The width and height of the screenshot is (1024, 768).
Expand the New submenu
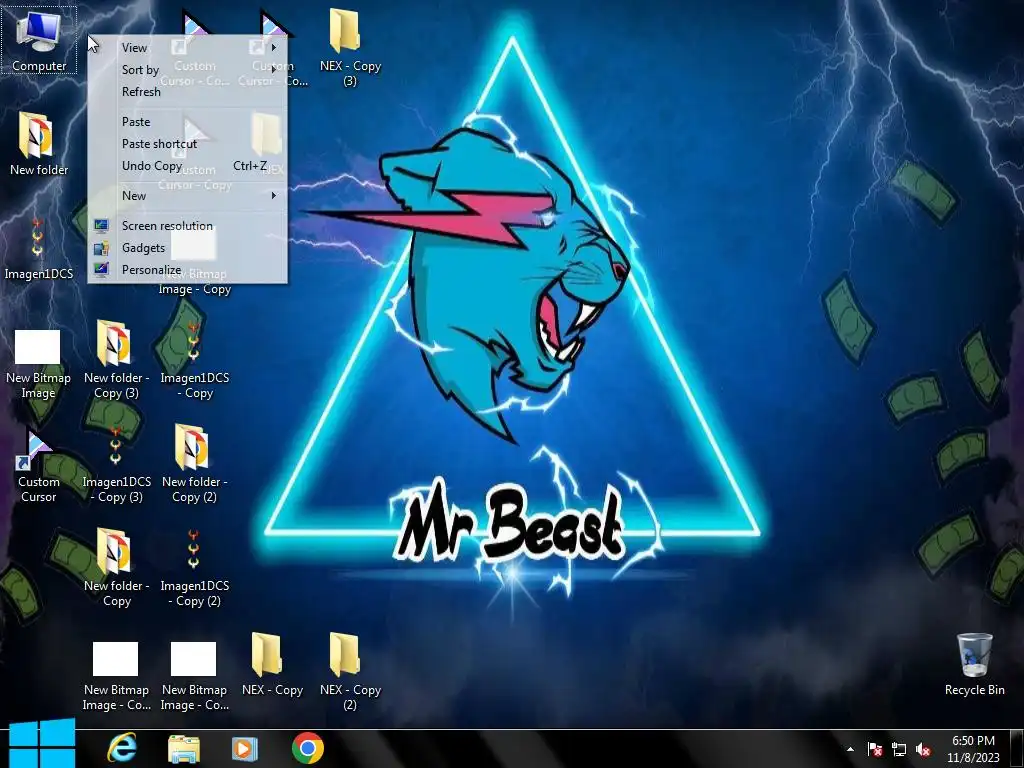pyautogui.click(x=187, y=196)
